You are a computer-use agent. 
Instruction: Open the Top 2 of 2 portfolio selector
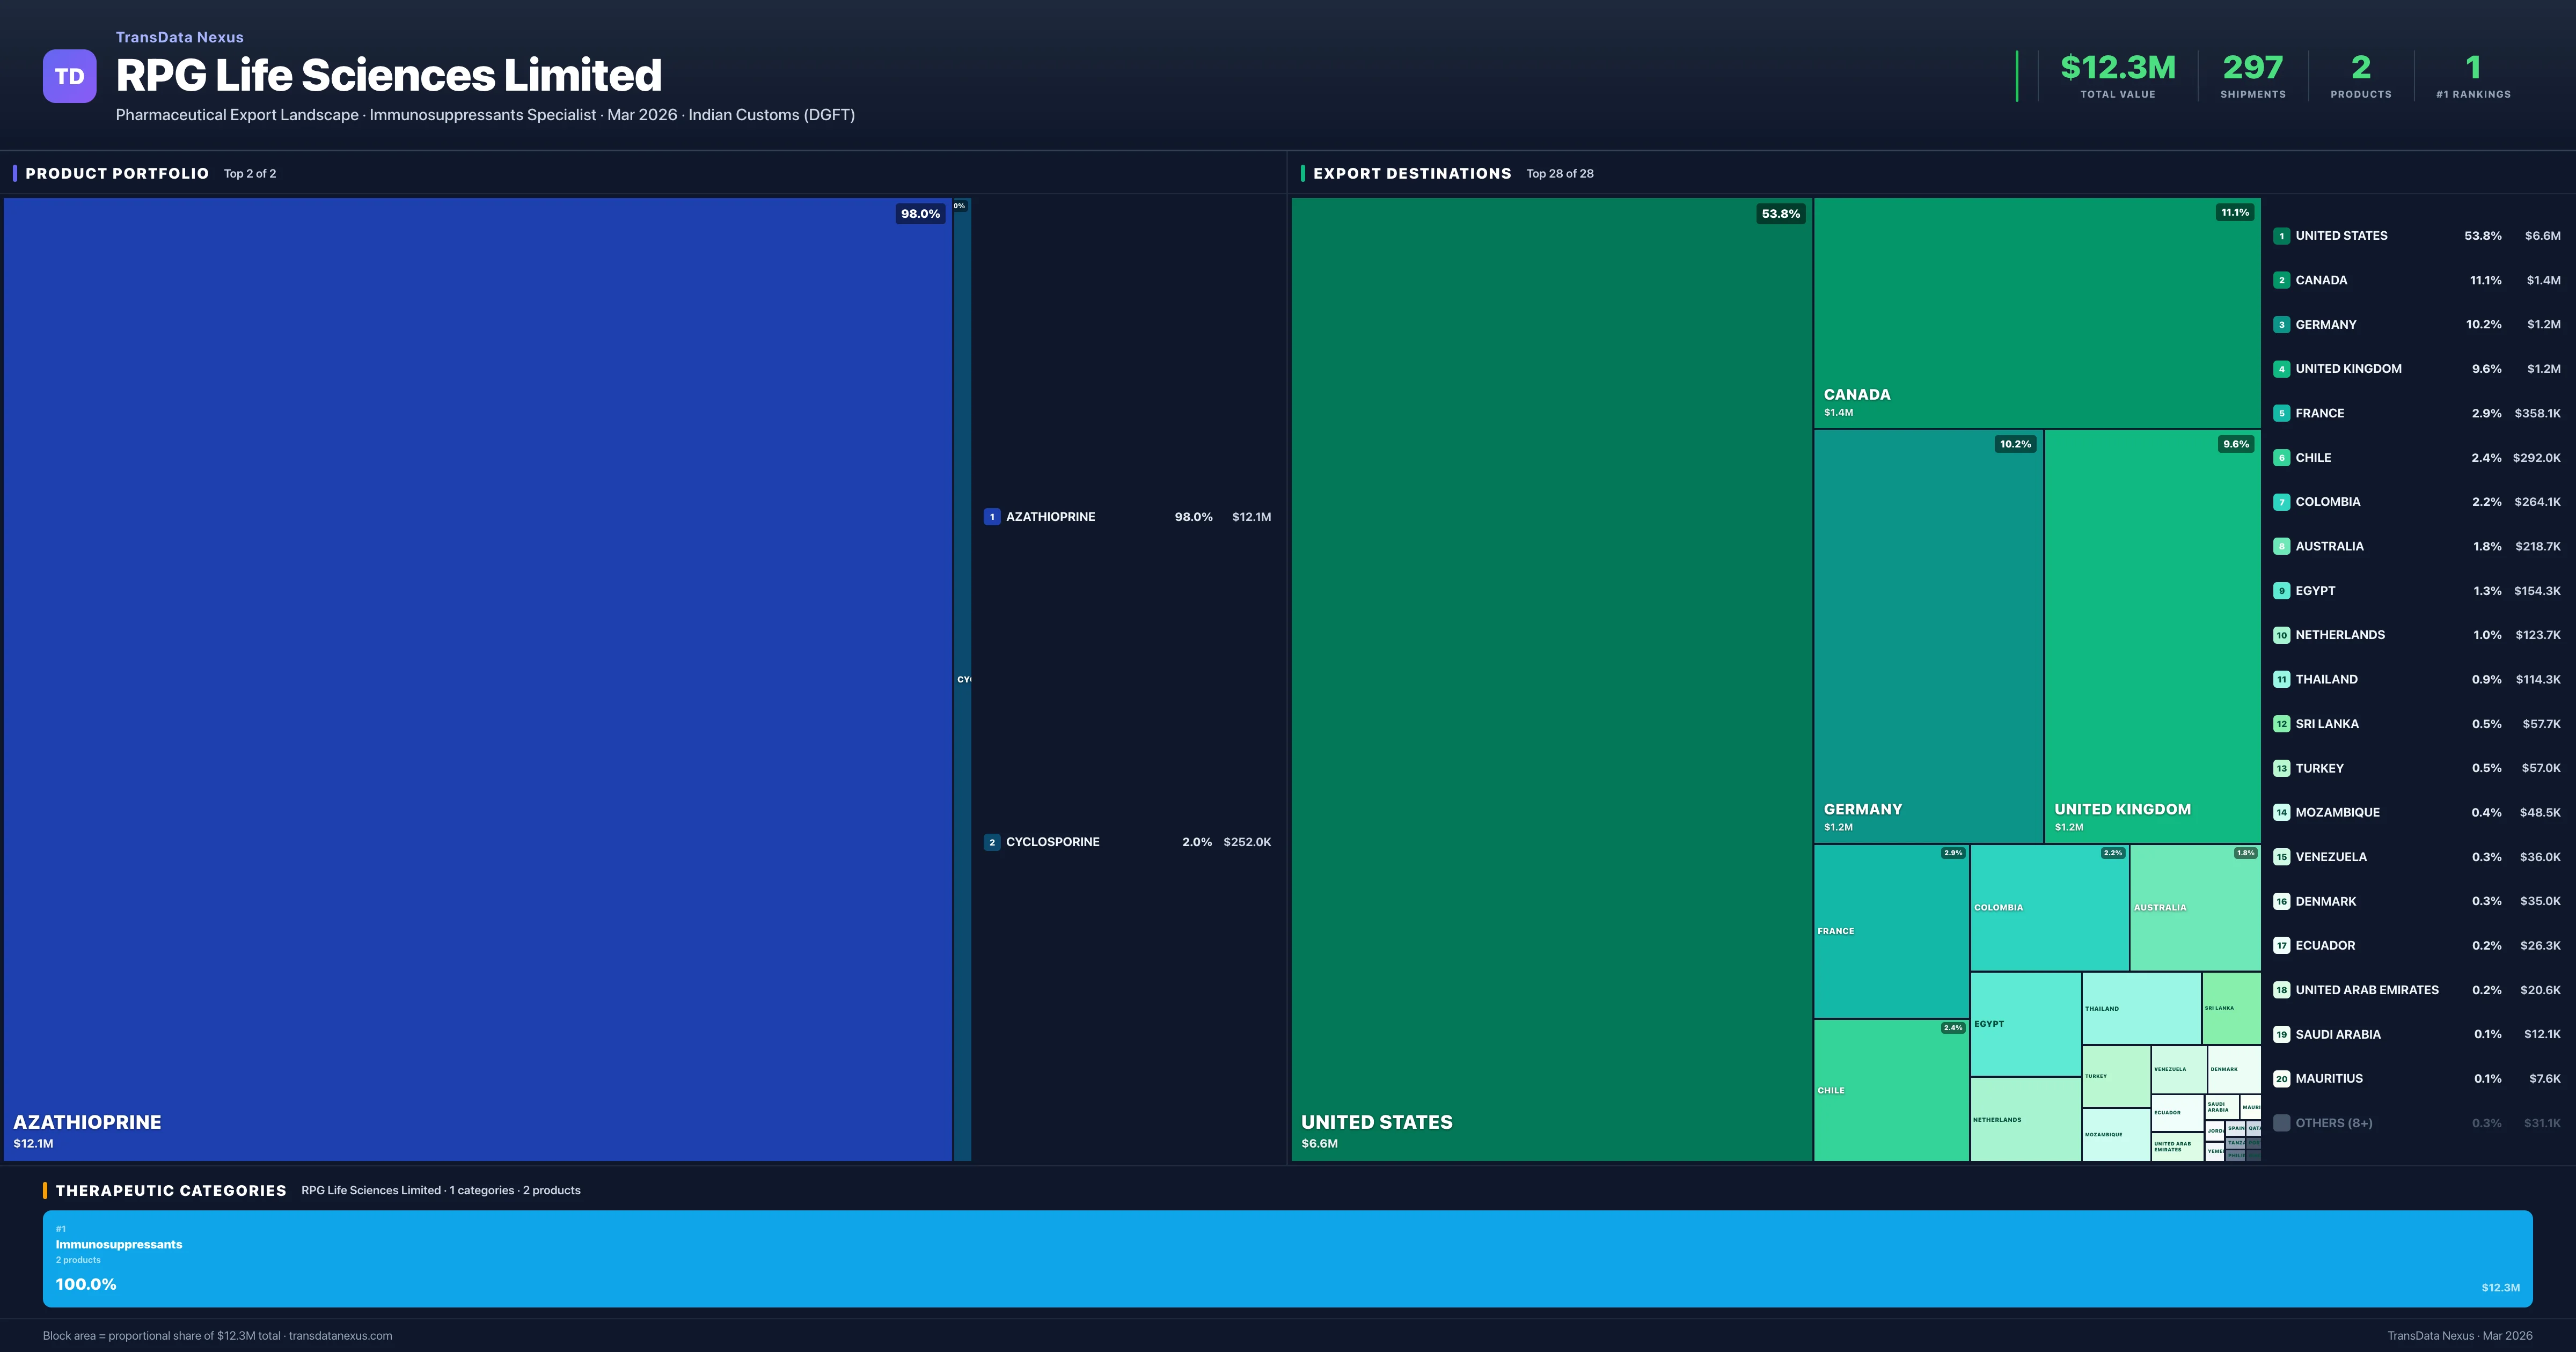[250, 173]
